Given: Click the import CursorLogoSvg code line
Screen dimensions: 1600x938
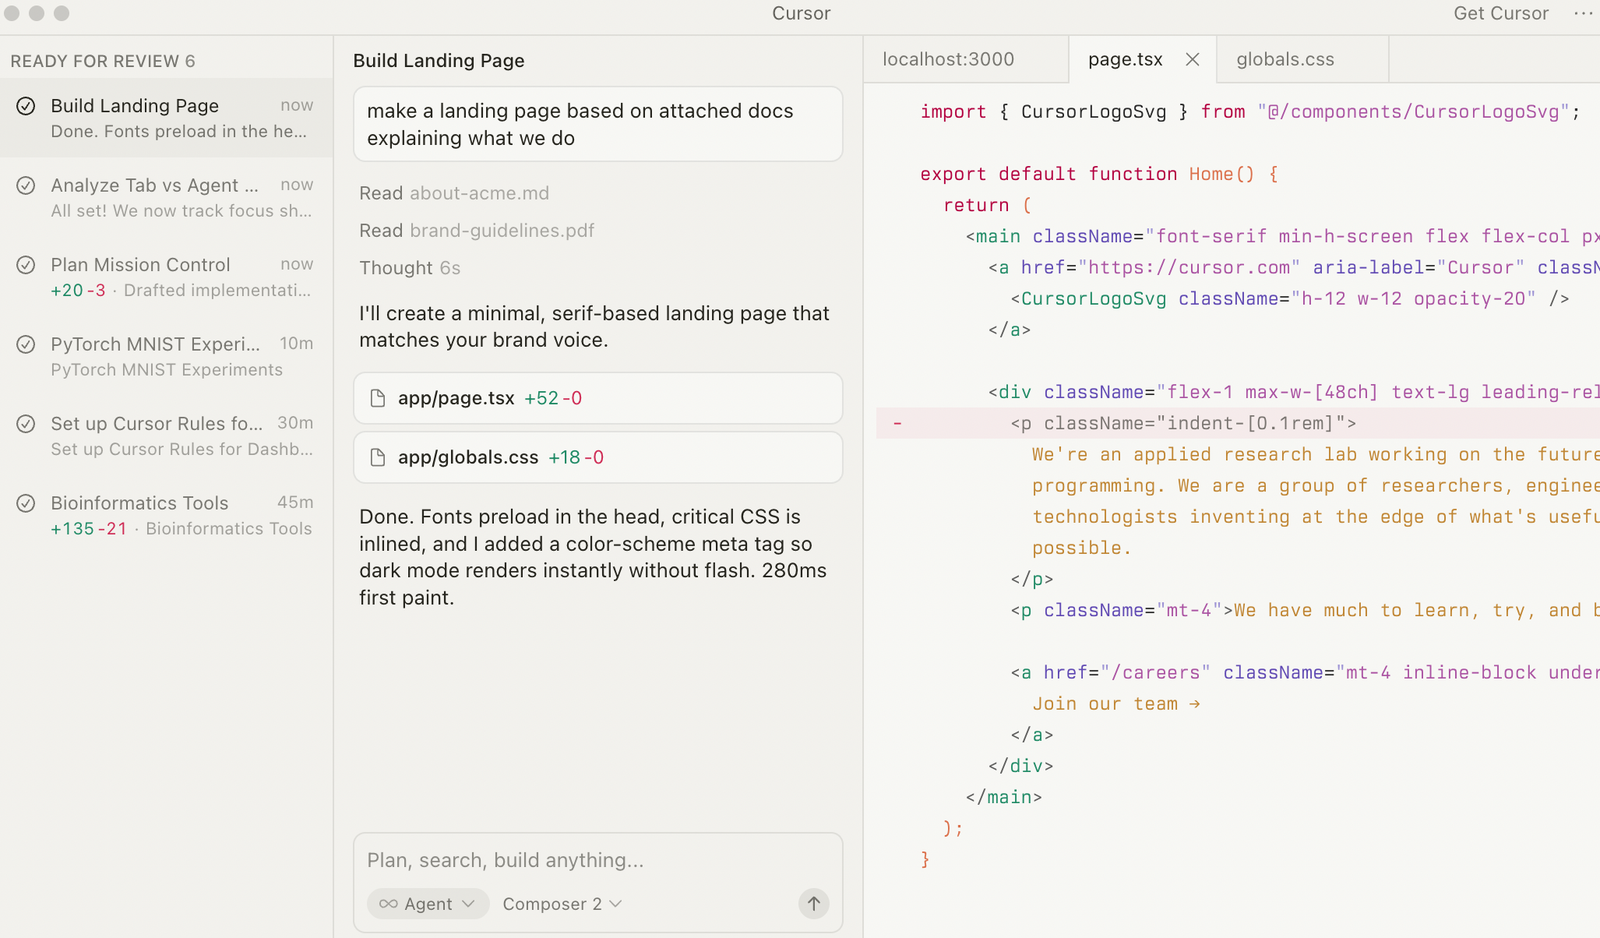Looking at the screenshot, I should pyautogui.click(x=1250, y=112).
